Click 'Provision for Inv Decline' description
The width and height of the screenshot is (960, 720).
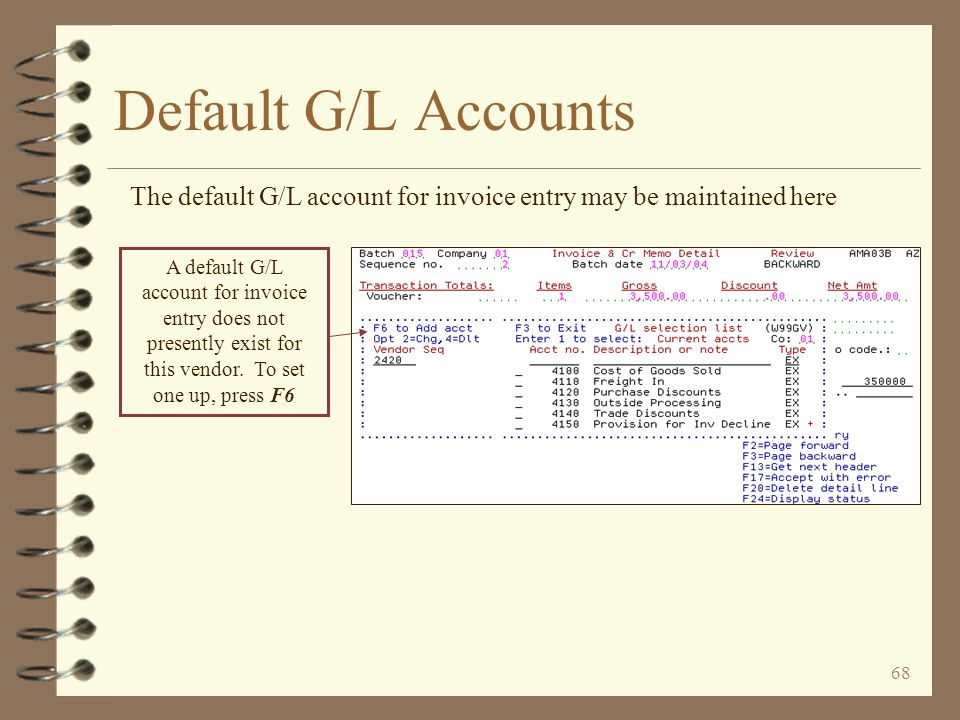[681, 425]
